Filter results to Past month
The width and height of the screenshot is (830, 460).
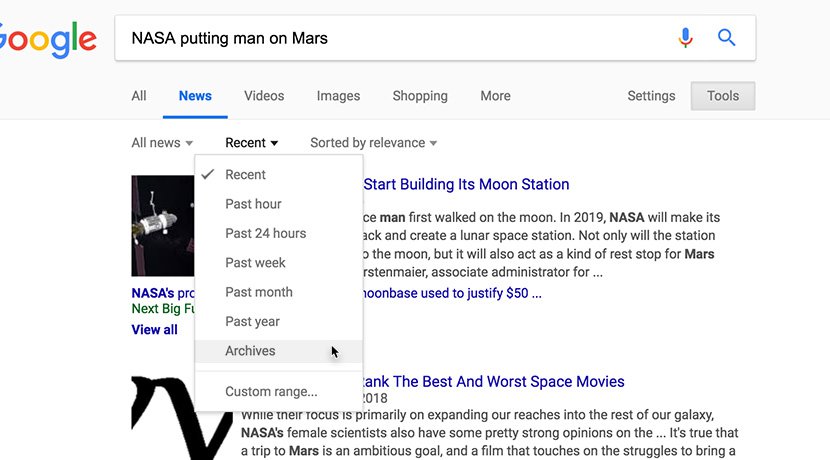(278, 292)
